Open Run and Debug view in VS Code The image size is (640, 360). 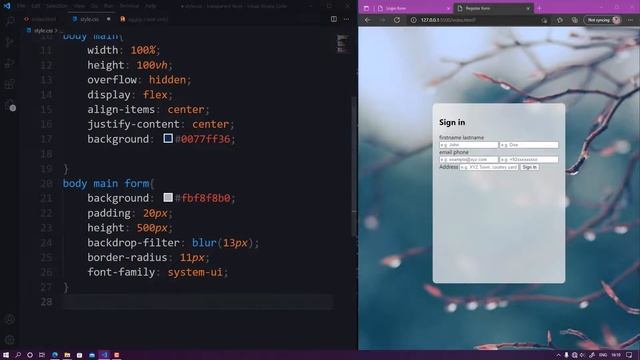[10, 63]
